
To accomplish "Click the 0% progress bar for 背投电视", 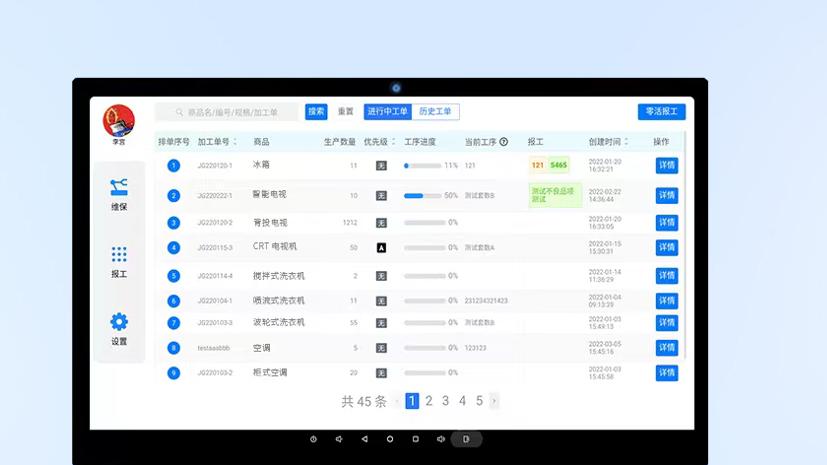I will (425, 222).
